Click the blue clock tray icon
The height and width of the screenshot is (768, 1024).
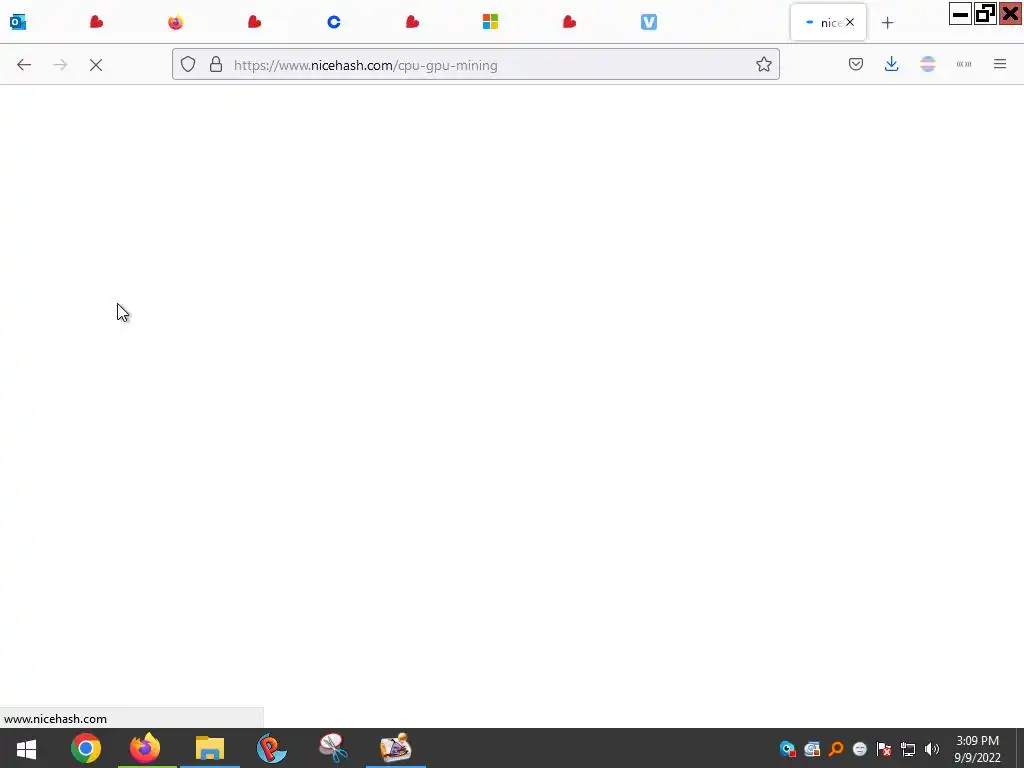pos(788,749)
